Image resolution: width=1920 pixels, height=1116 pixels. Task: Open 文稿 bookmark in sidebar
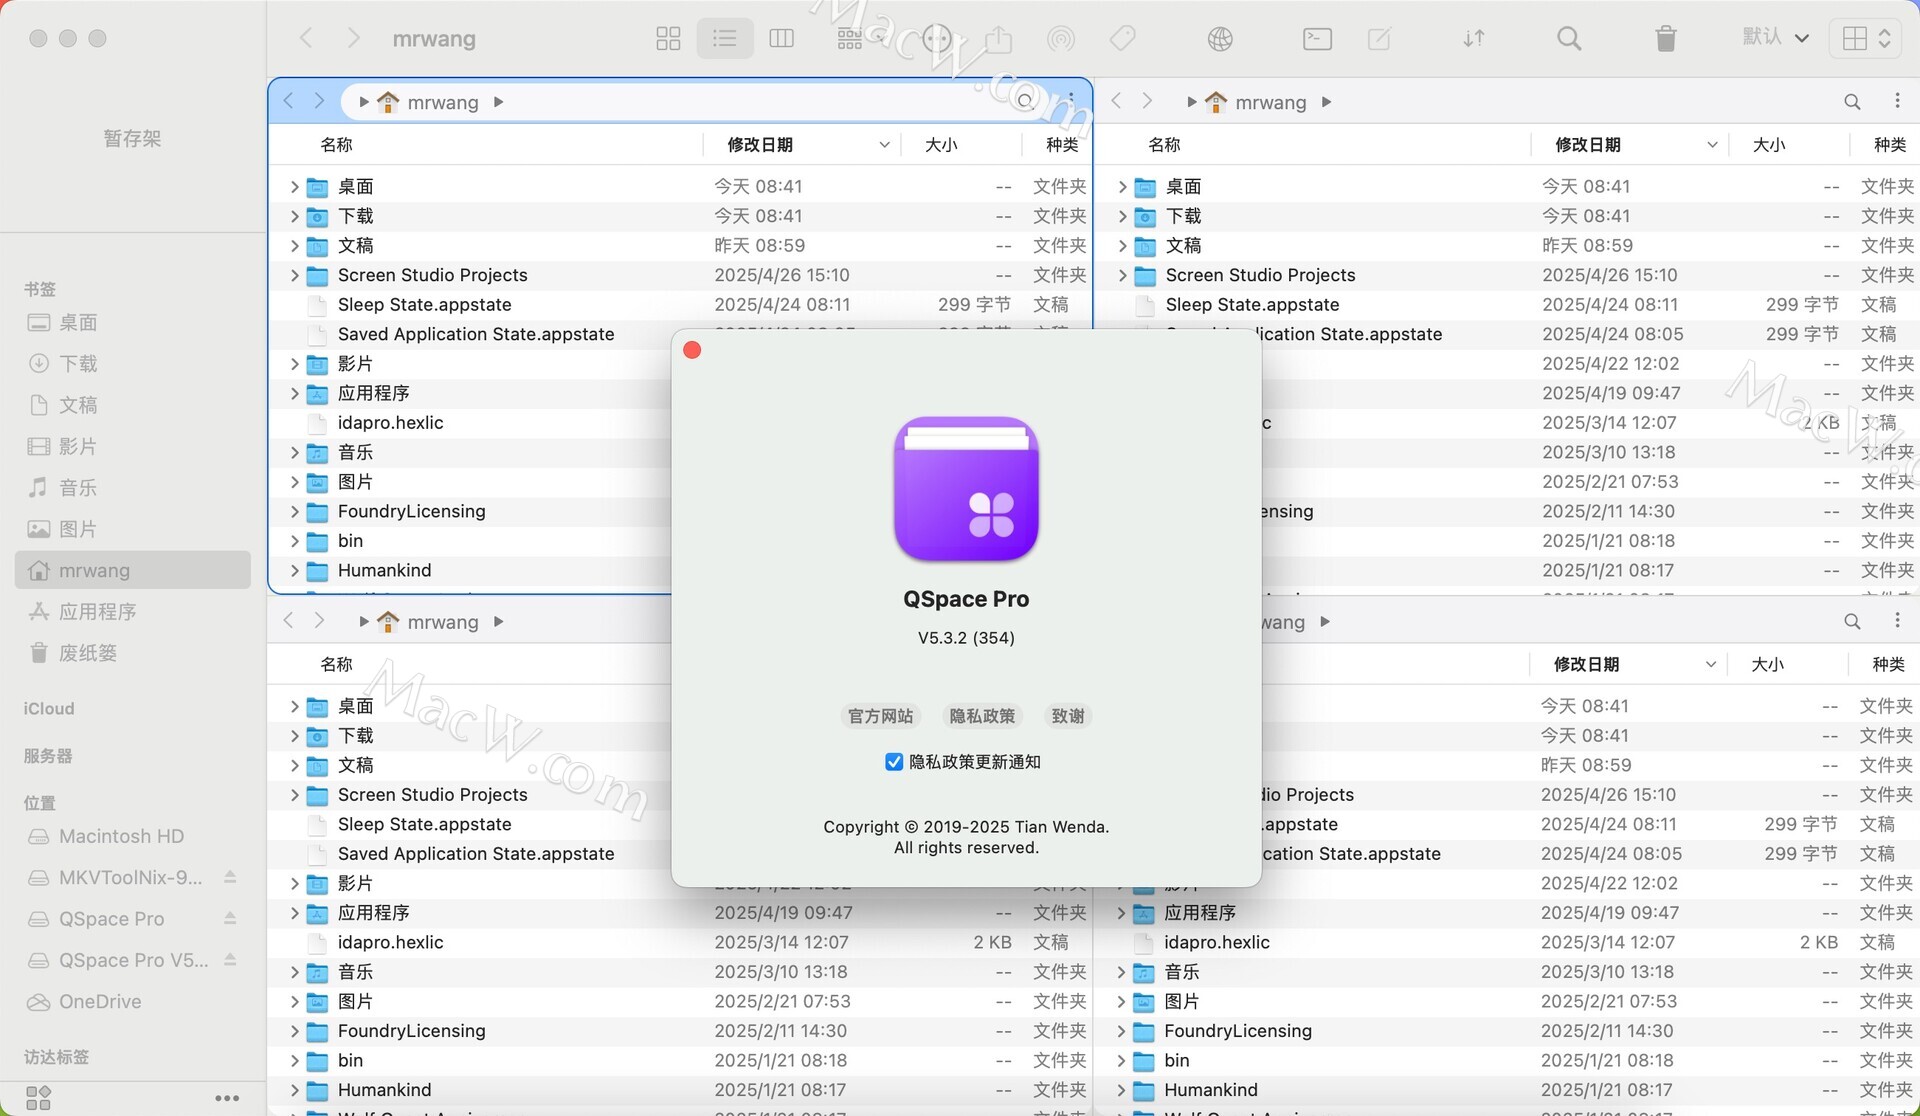pos(132,405)
